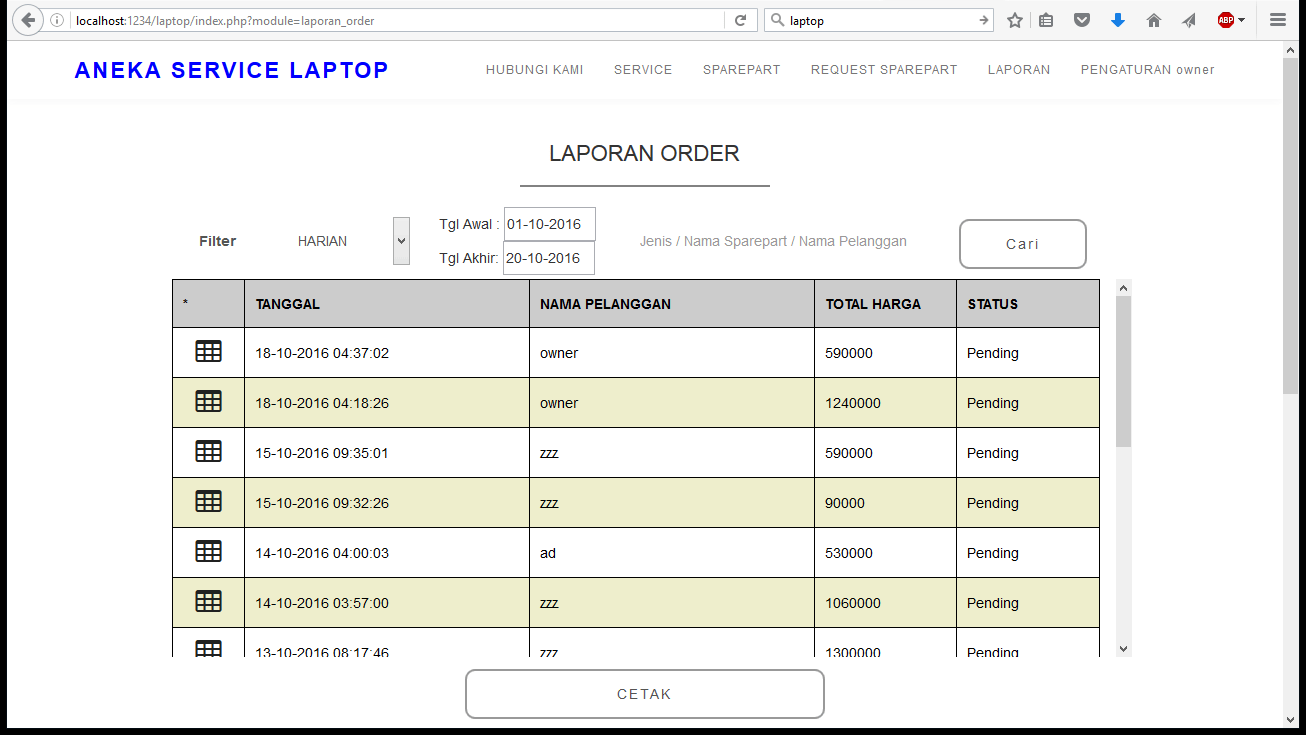Open the Adblock Plus dropdown arrow
1306x737 pixels.
coord(1242,20)
